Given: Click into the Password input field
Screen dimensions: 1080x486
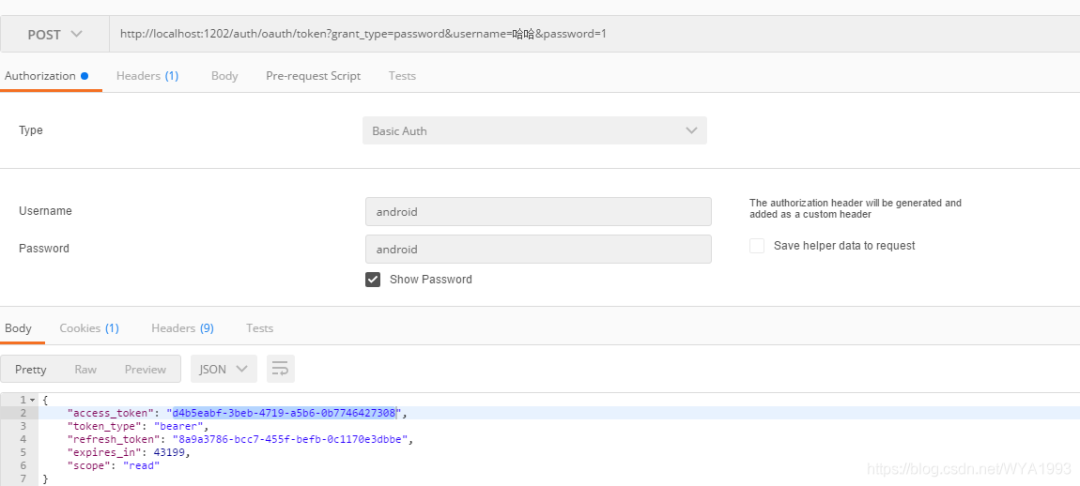Looking at the screenshot, I should tap(538, 249).
